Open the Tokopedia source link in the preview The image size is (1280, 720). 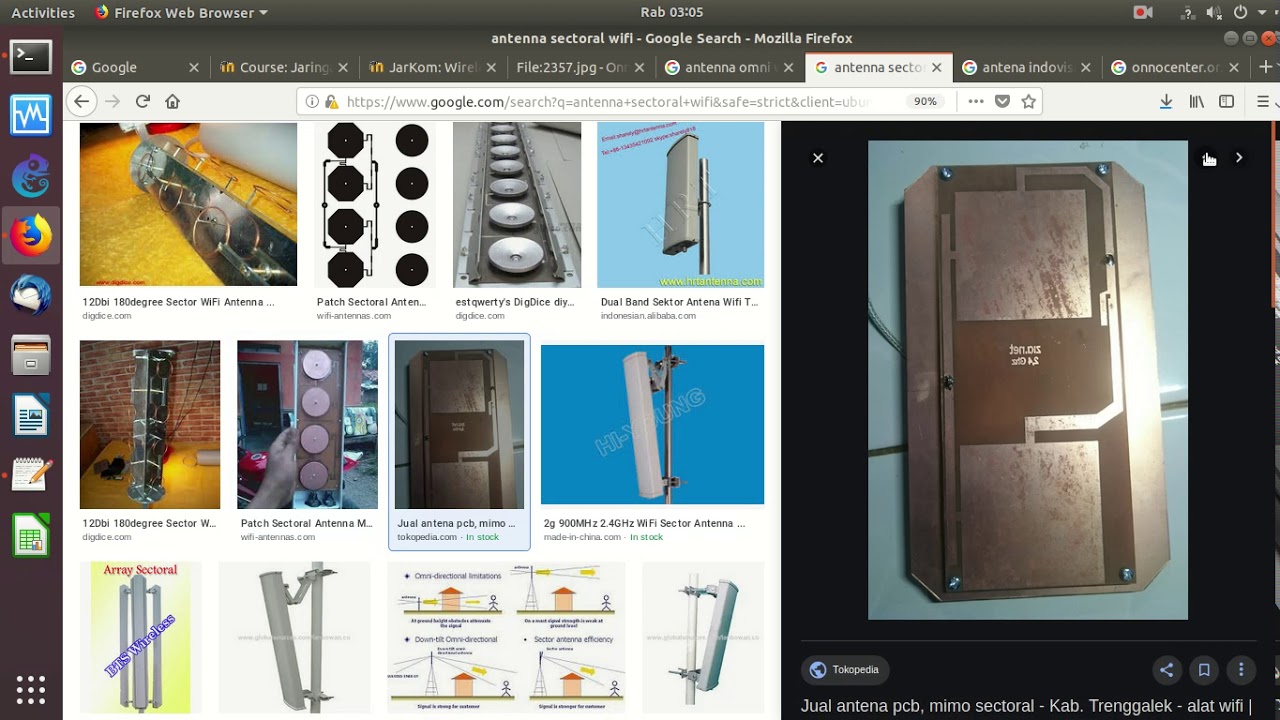click(846, 670)
